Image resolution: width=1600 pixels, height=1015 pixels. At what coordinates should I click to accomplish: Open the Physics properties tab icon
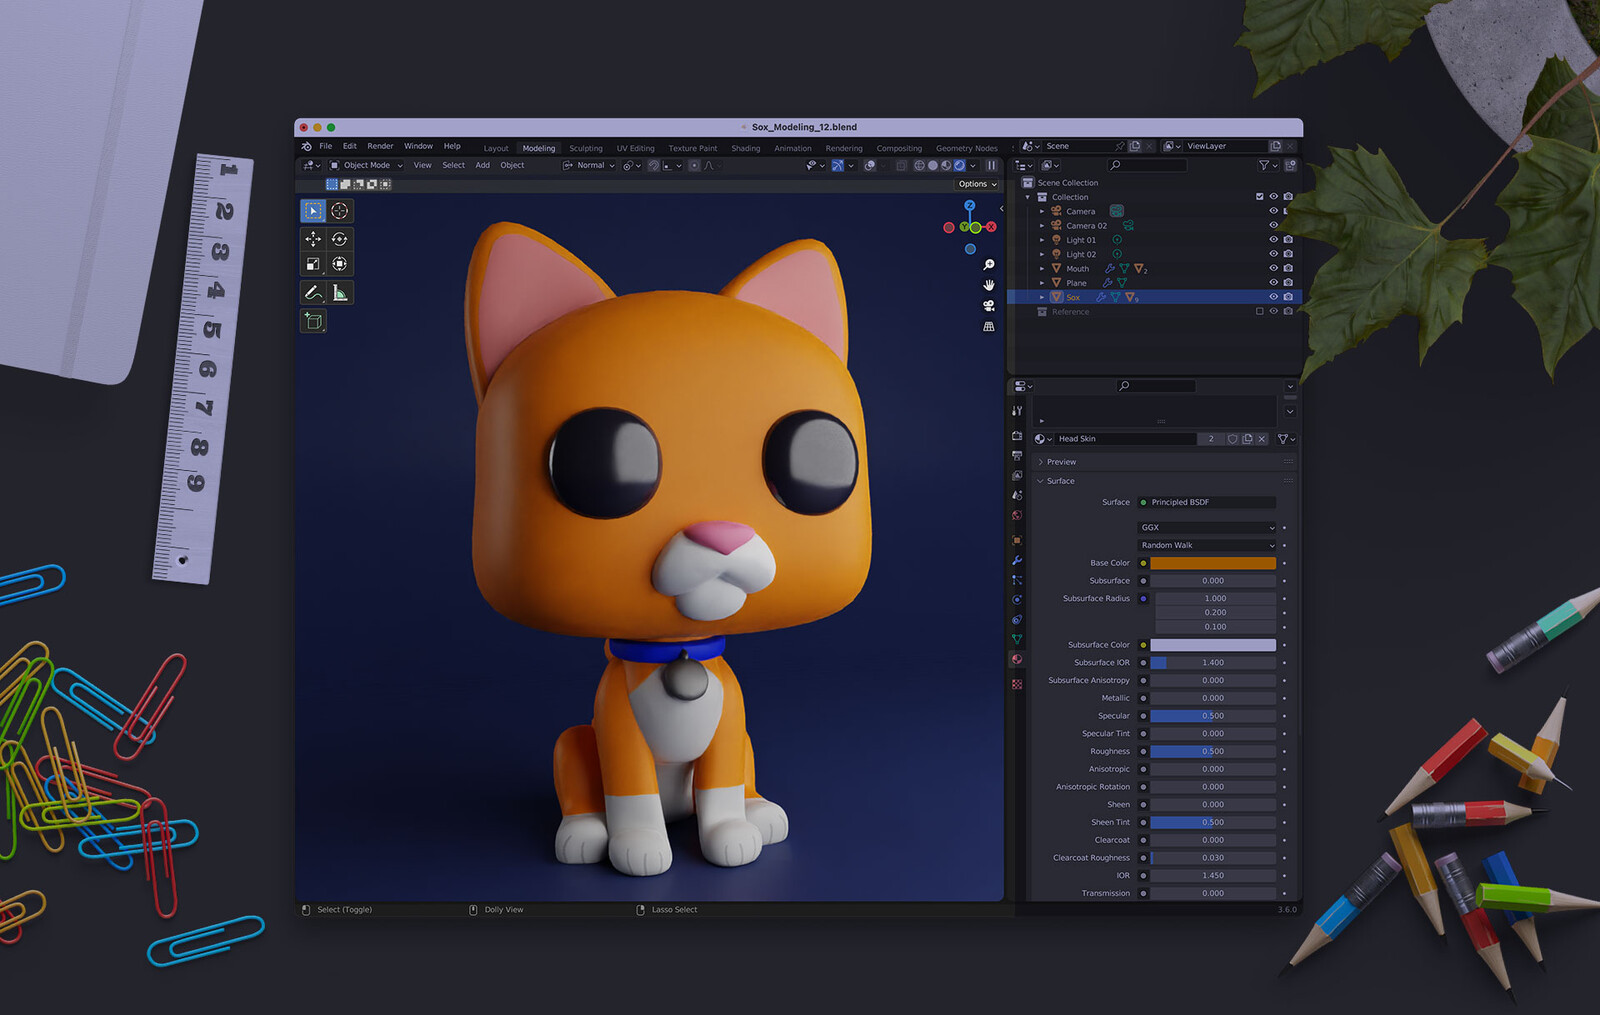(x=1017, y=600)
